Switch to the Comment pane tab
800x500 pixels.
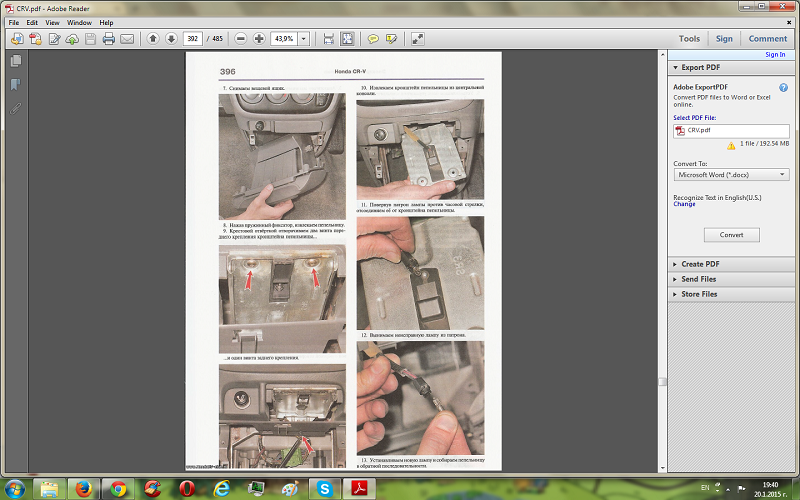[x=767, y=39]
